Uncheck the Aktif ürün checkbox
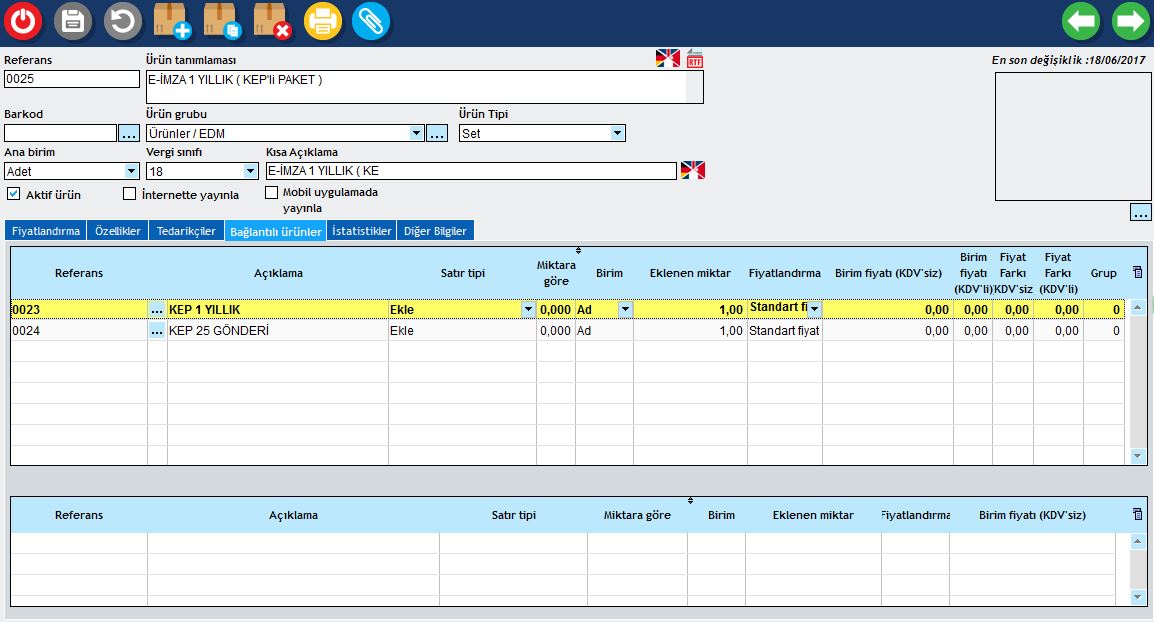This screenshot has height=622, width=1154. point(14,194)
